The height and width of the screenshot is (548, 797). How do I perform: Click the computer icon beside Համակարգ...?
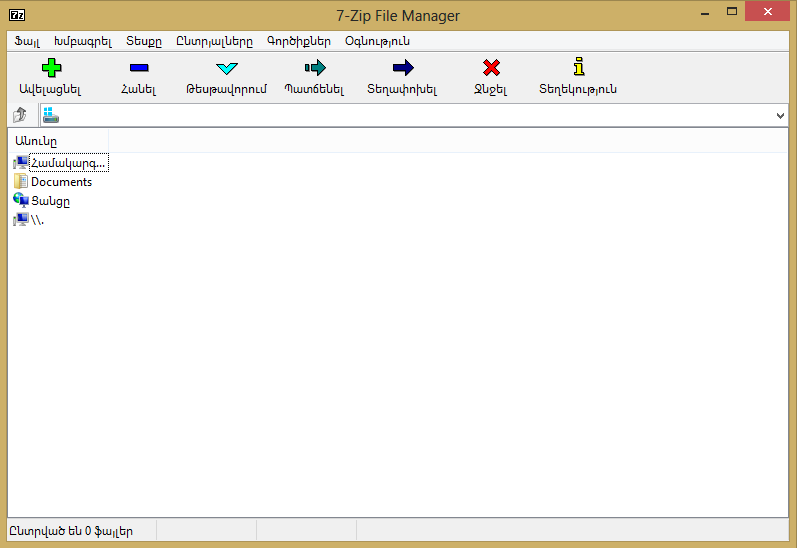point(21,163)
